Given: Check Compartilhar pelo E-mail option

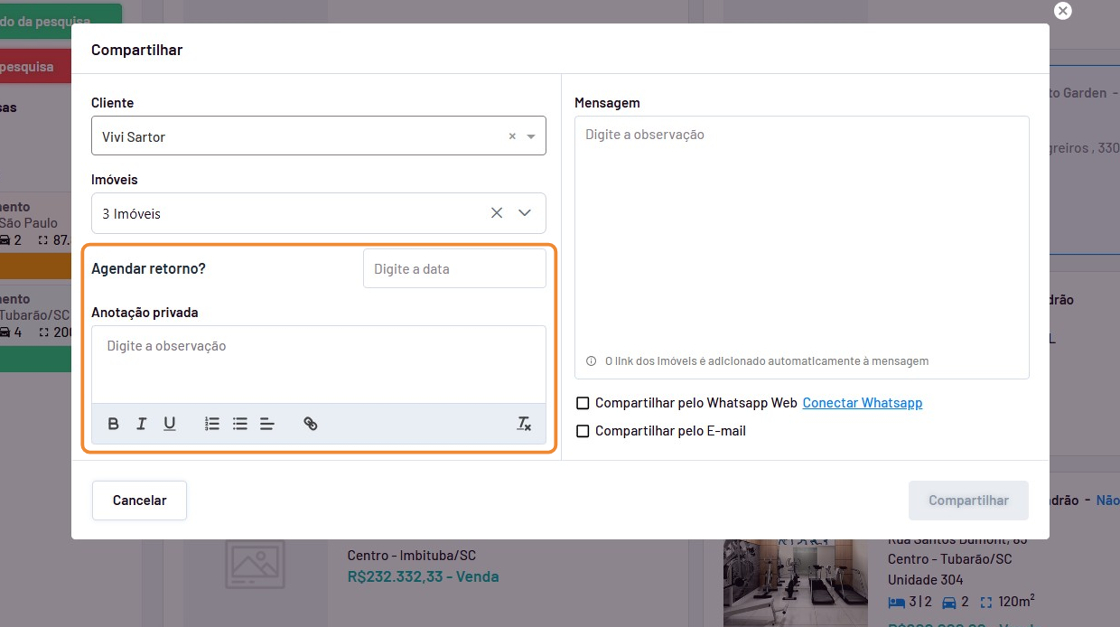Looking at the screenshot, I should pos(583,431).
